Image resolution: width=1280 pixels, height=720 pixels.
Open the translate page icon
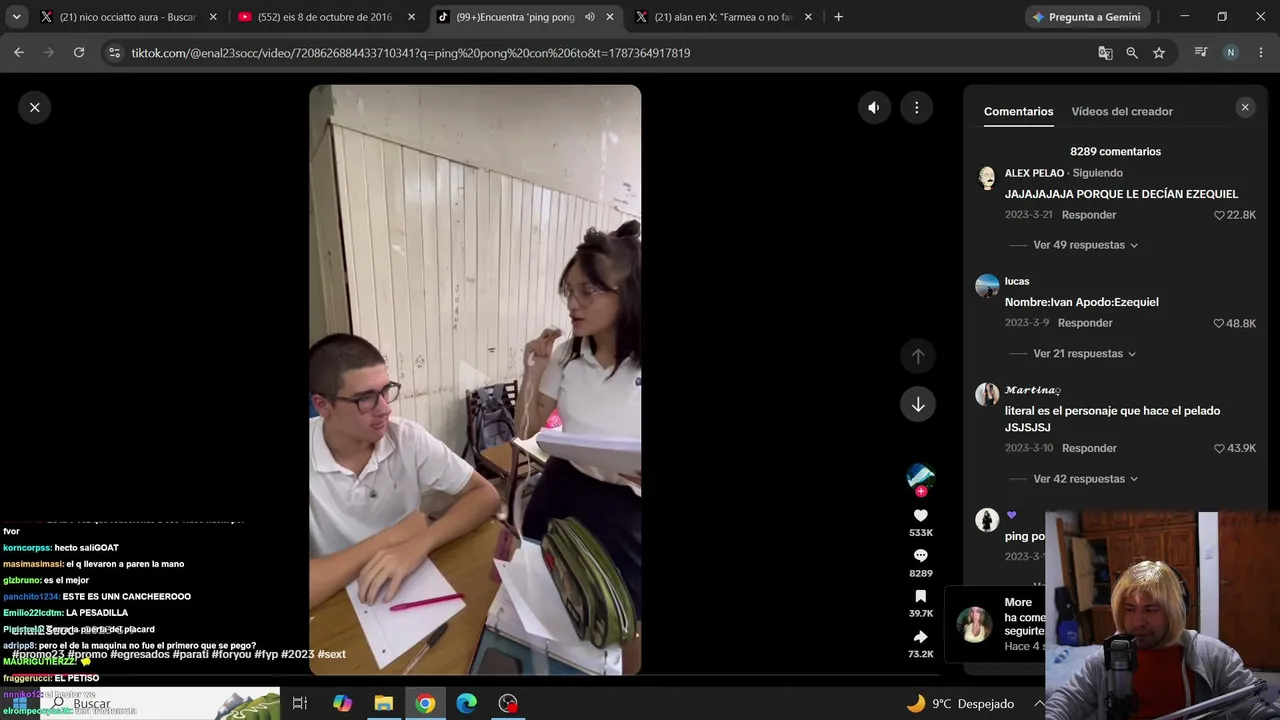click(1105, 53)
